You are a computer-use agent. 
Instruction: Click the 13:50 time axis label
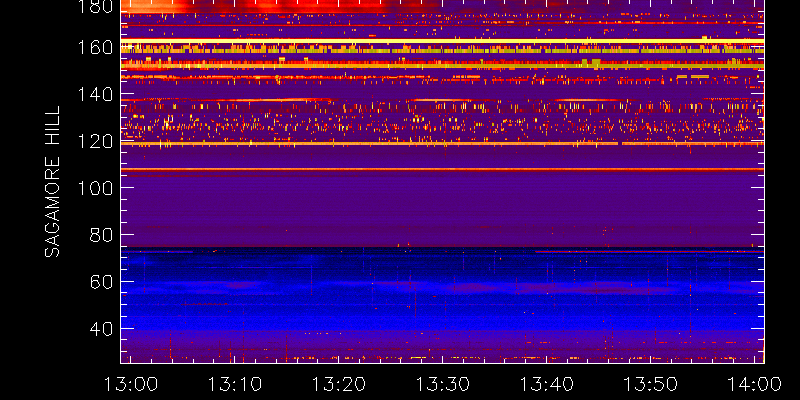click(x=651, y=384)
